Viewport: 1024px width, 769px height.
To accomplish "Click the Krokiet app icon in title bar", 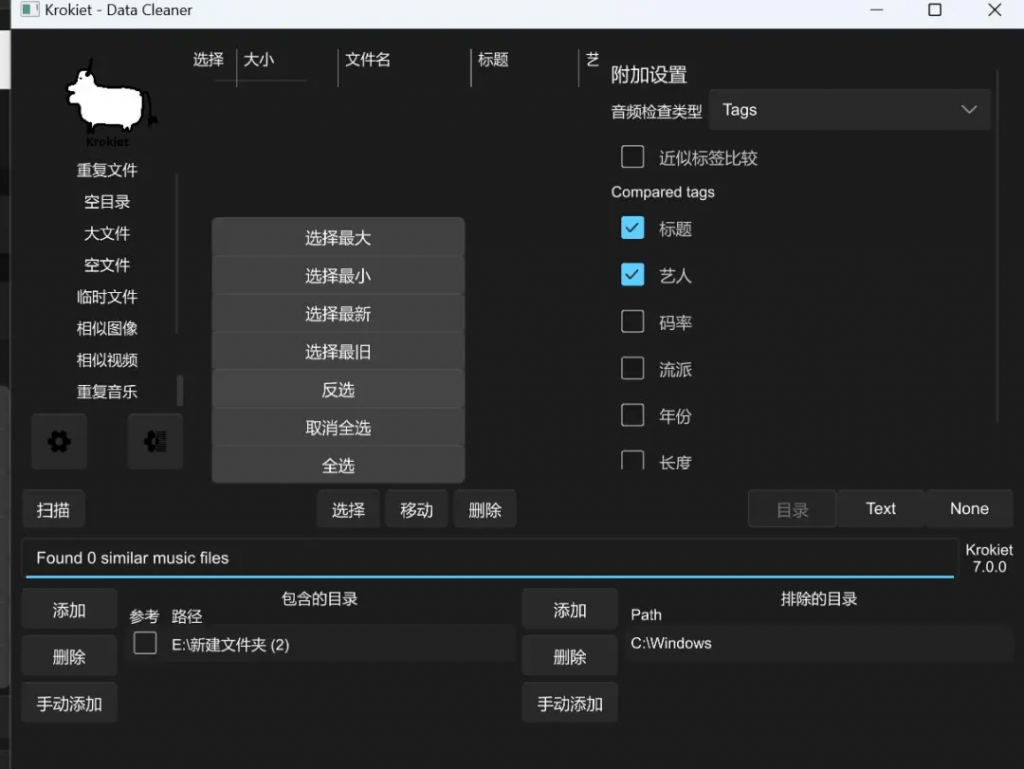I will tap(30, 10).
